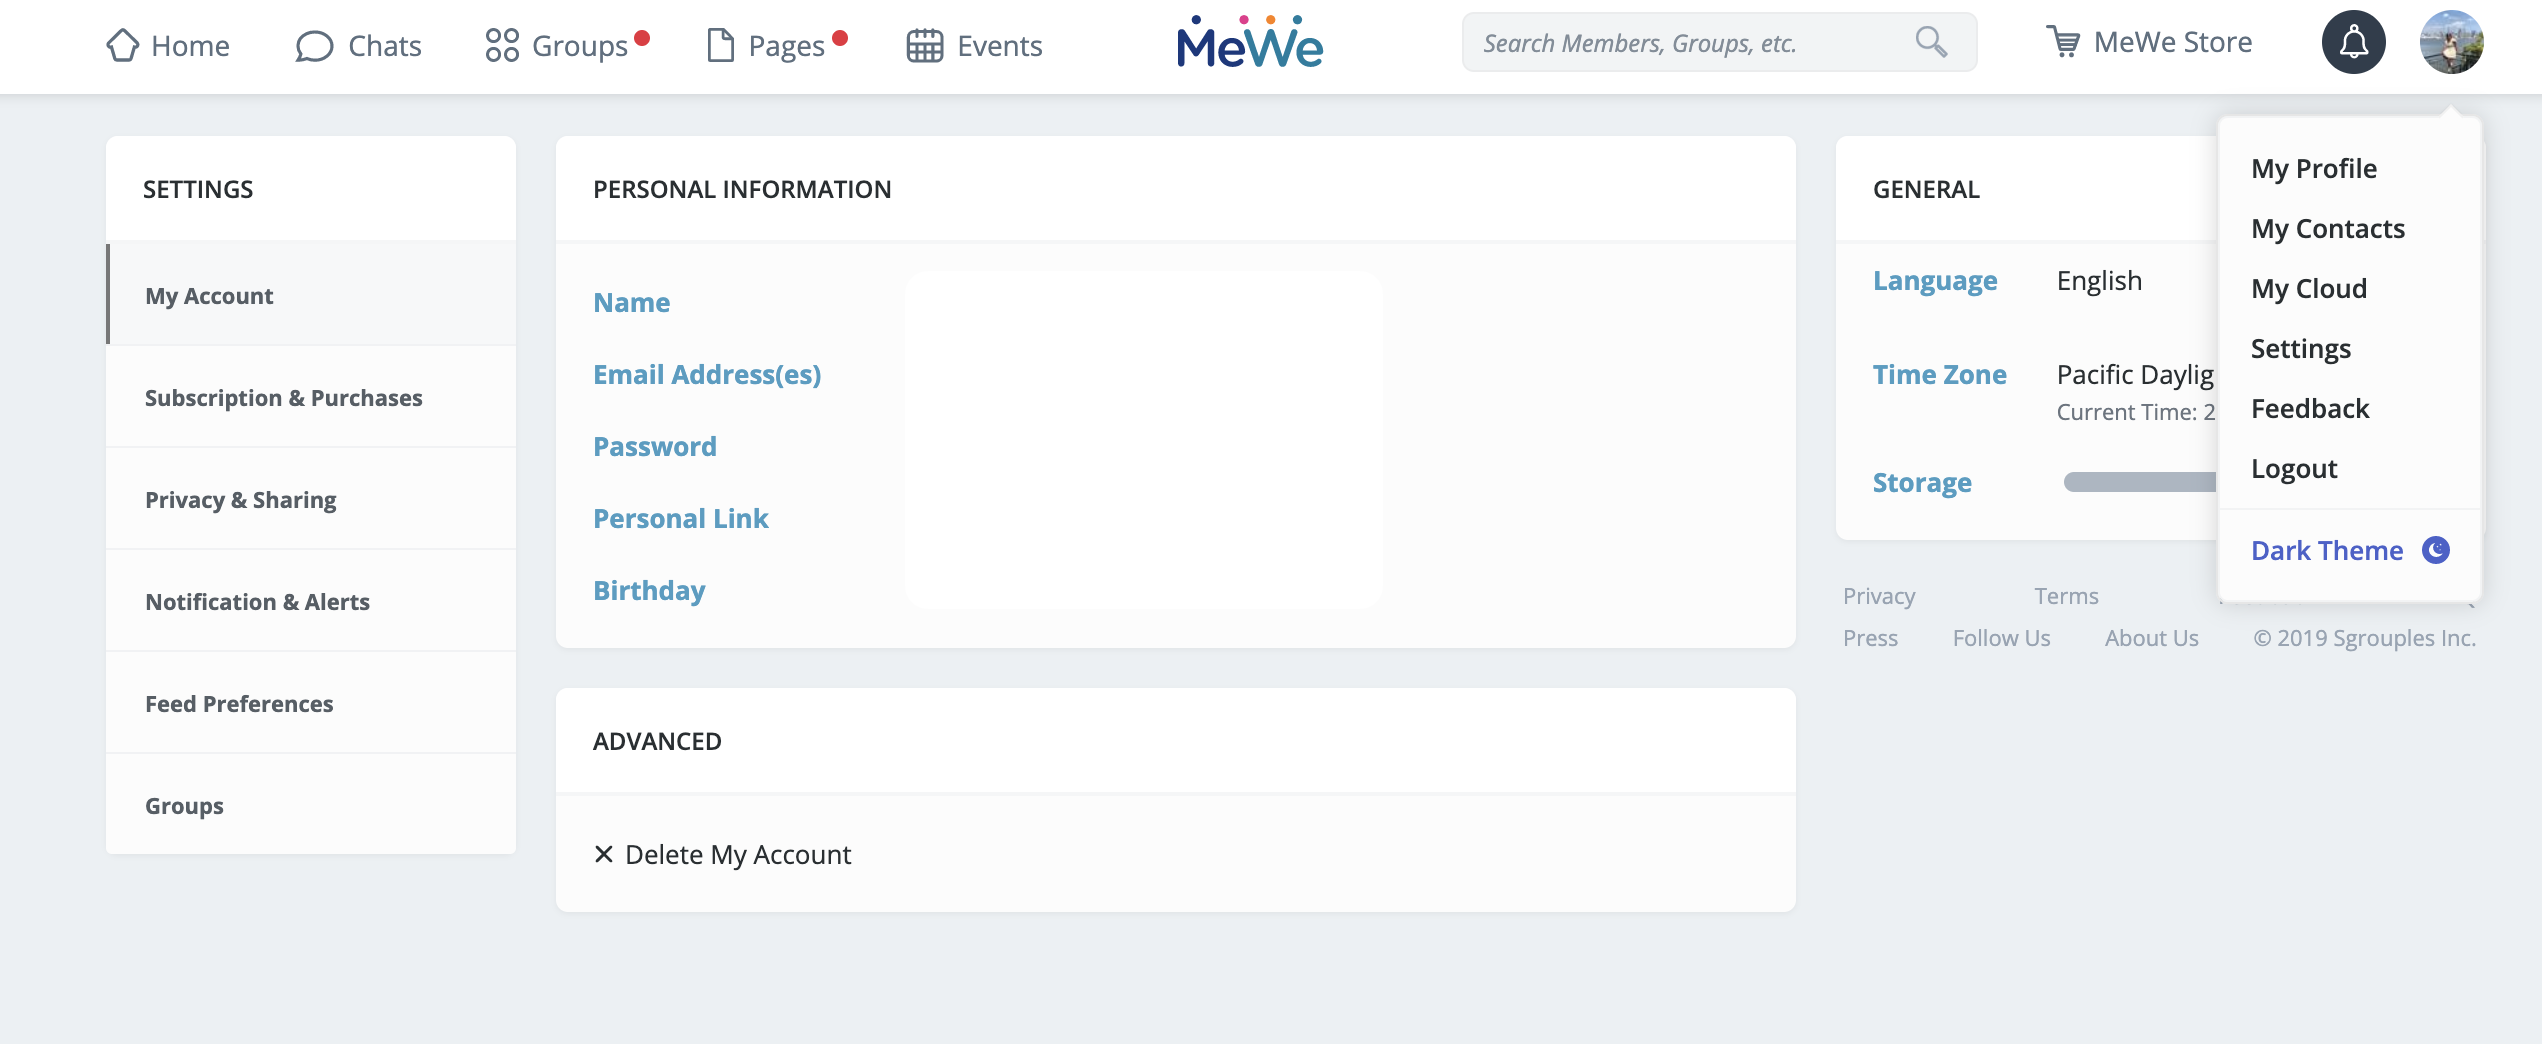This screenshot has width=2542, height=1044.
Task: Click the search magnifier icon
Action: pyautogui.click(x=1931, y=42)
